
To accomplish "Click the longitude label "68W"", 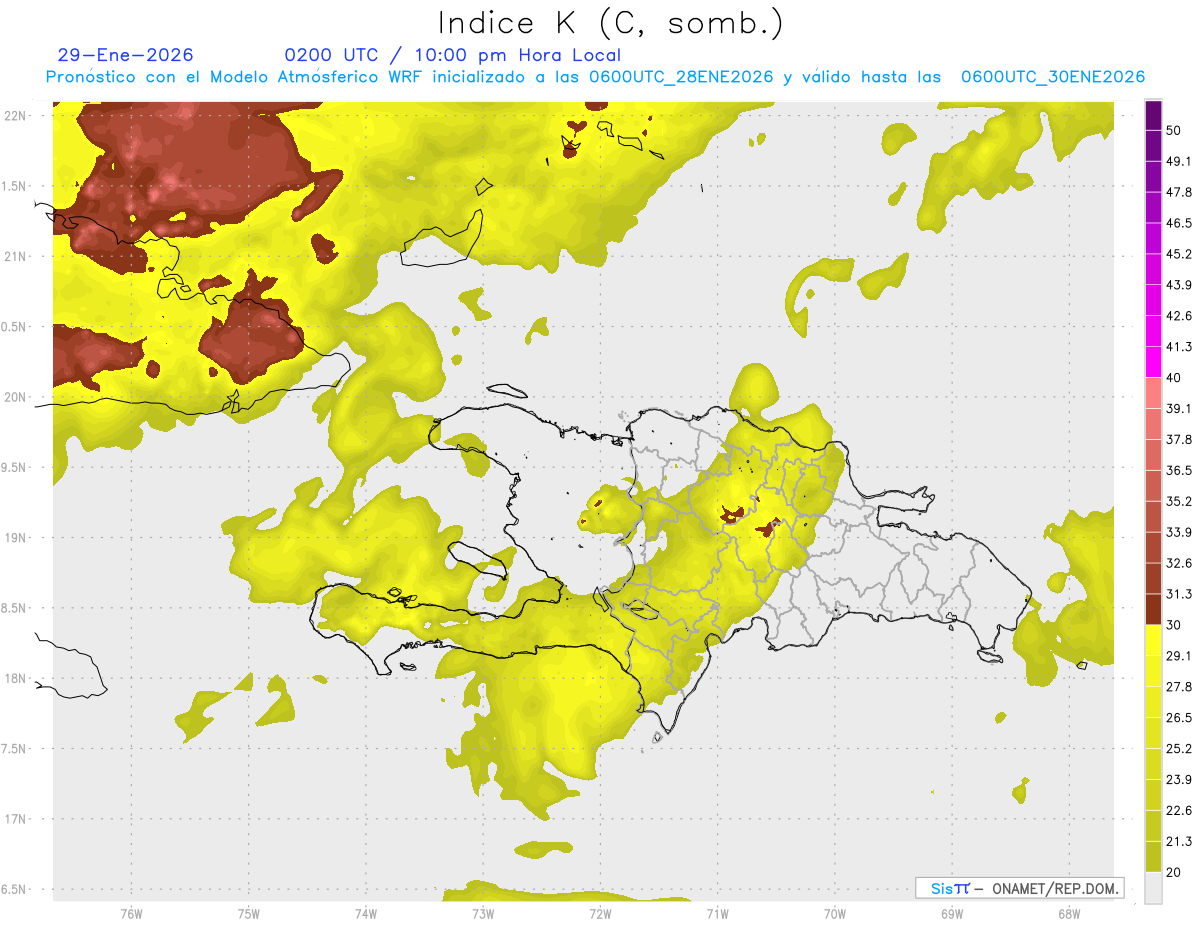I will coord(1069,913).
